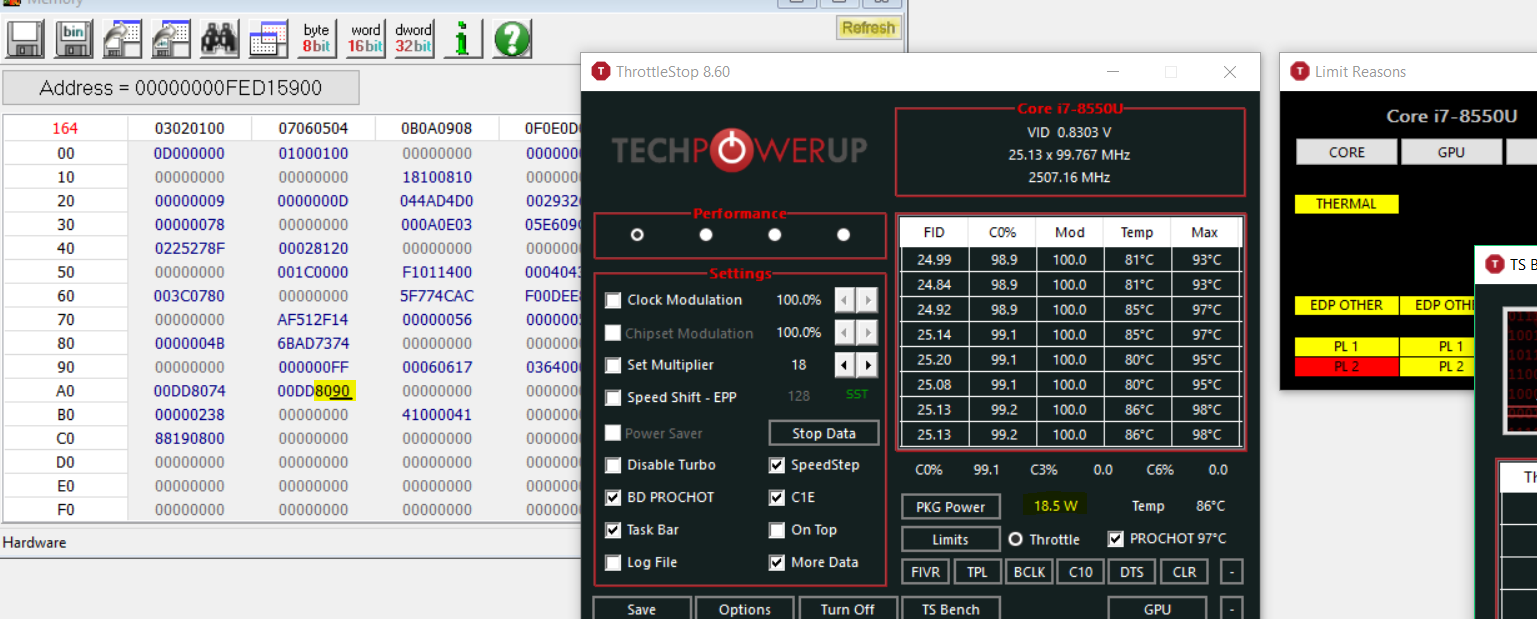1537x619 pixels.
Task: Switch to byte 8bit view
Action: tap(316, 39)
